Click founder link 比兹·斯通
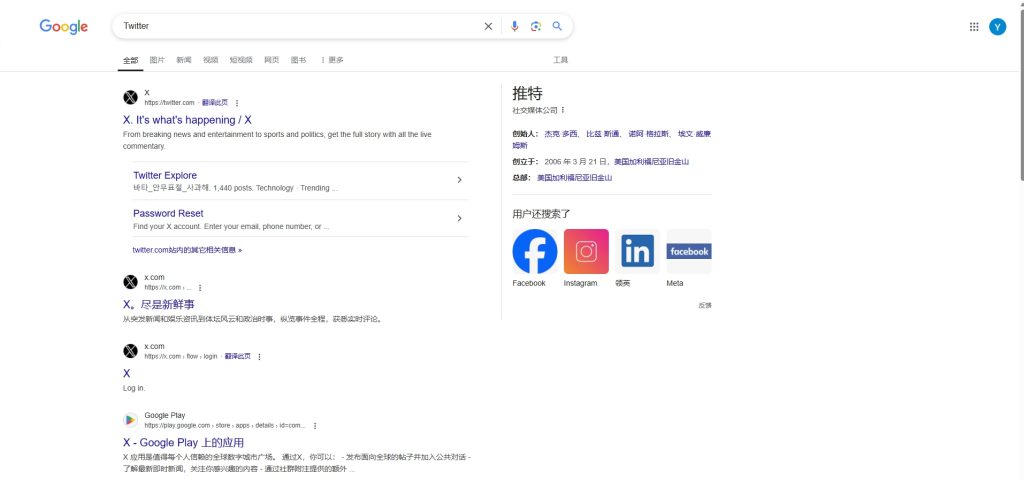The height and width of the screenshot is (480, 1024). coord(603,134)
